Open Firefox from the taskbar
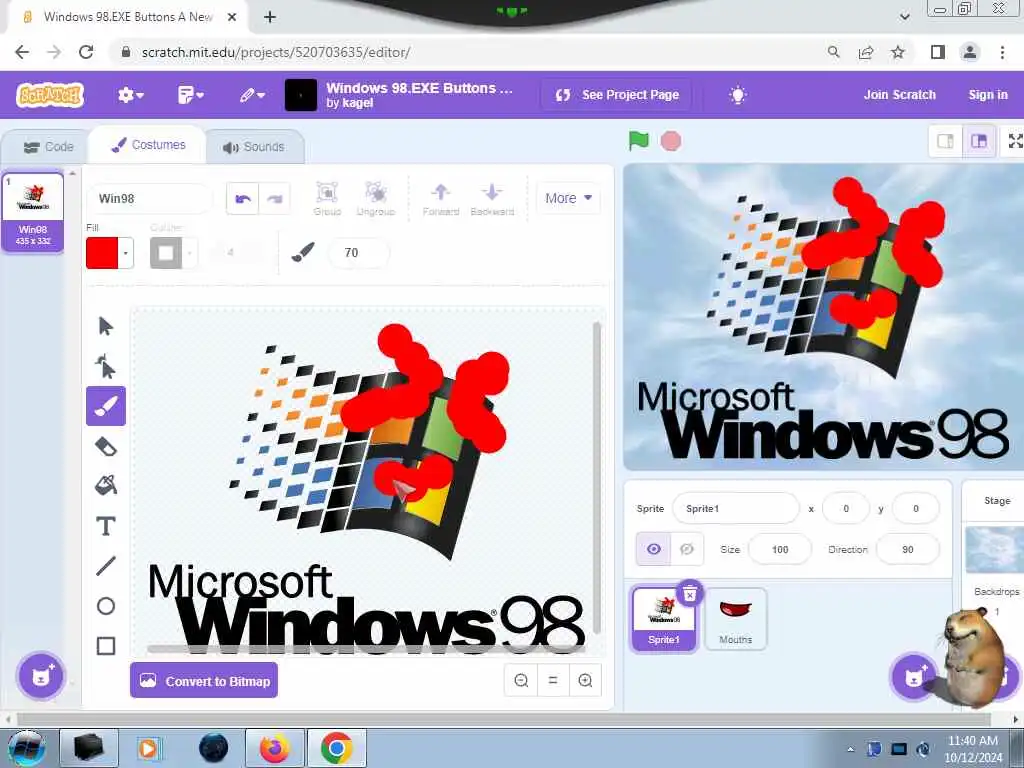The image size is (1024, 768). click(275, 748)
